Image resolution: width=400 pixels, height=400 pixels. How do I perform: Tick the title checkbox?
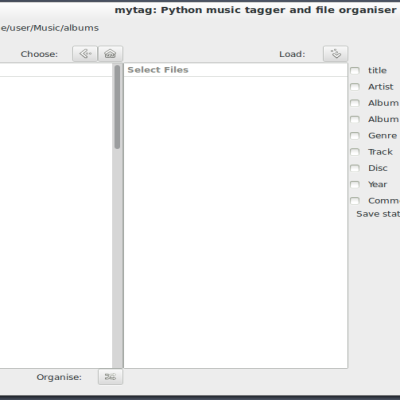pyautogui.click(x=355, y=71)
